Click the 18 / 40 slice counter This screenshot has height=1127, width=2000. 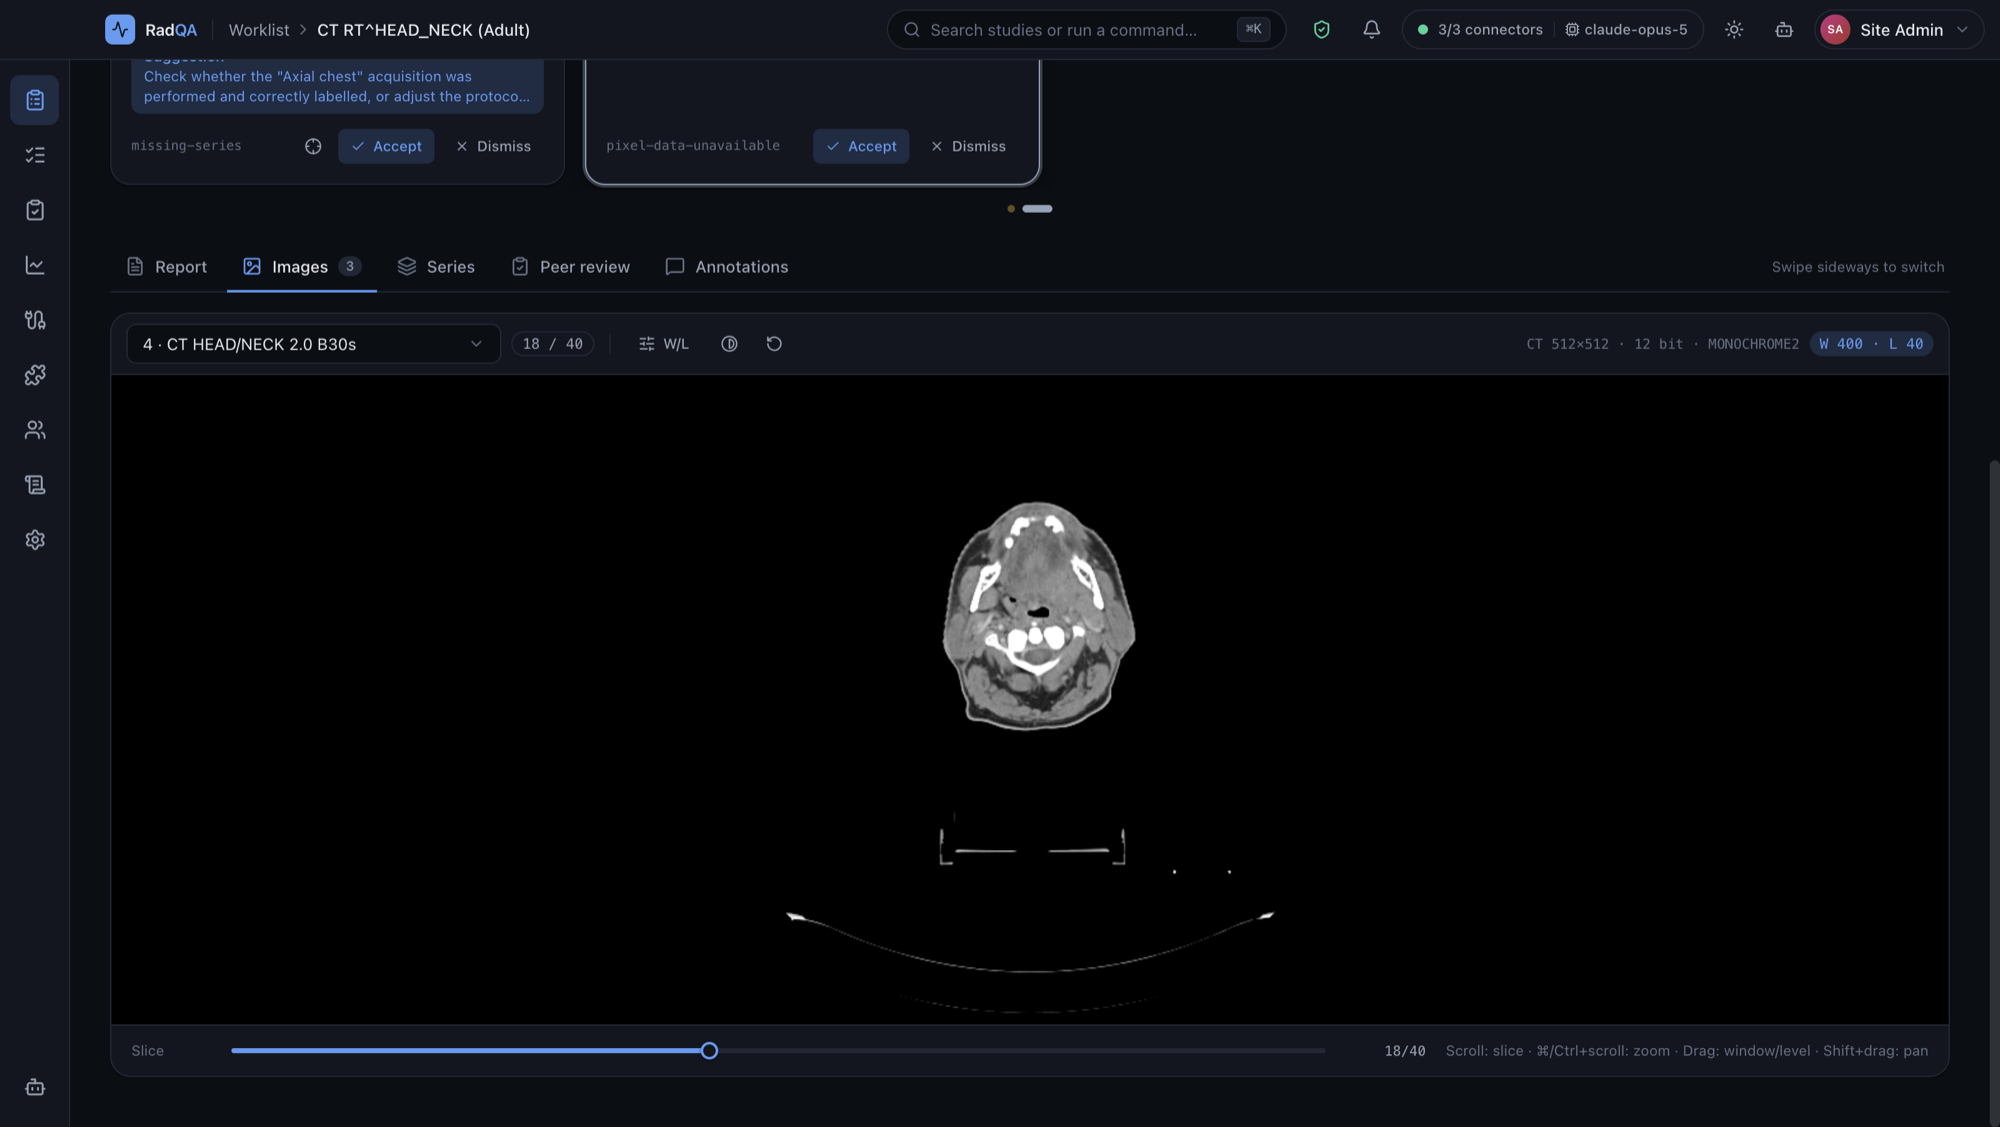(x=553, y=344)
